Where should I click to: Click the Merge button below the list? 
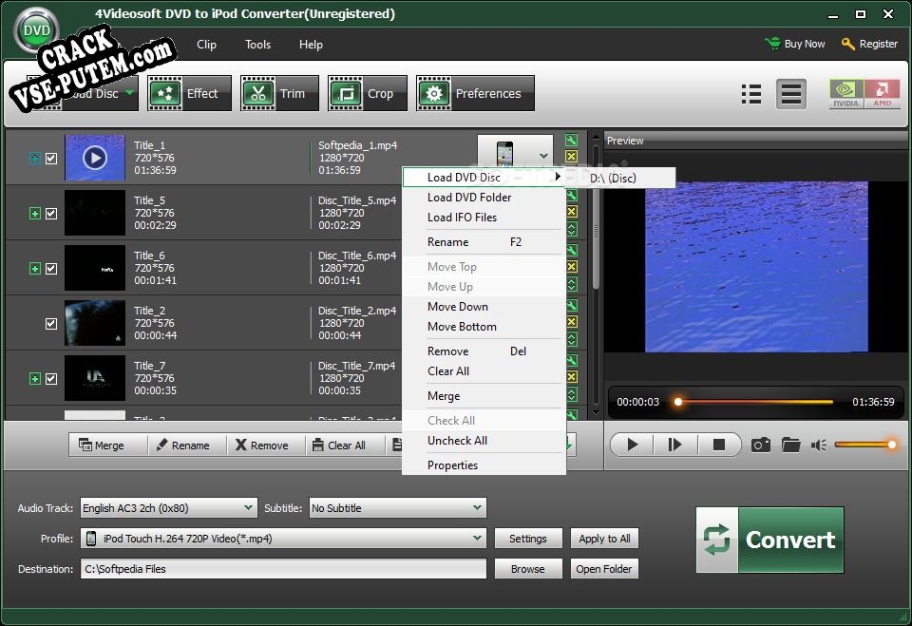(107, 445)
